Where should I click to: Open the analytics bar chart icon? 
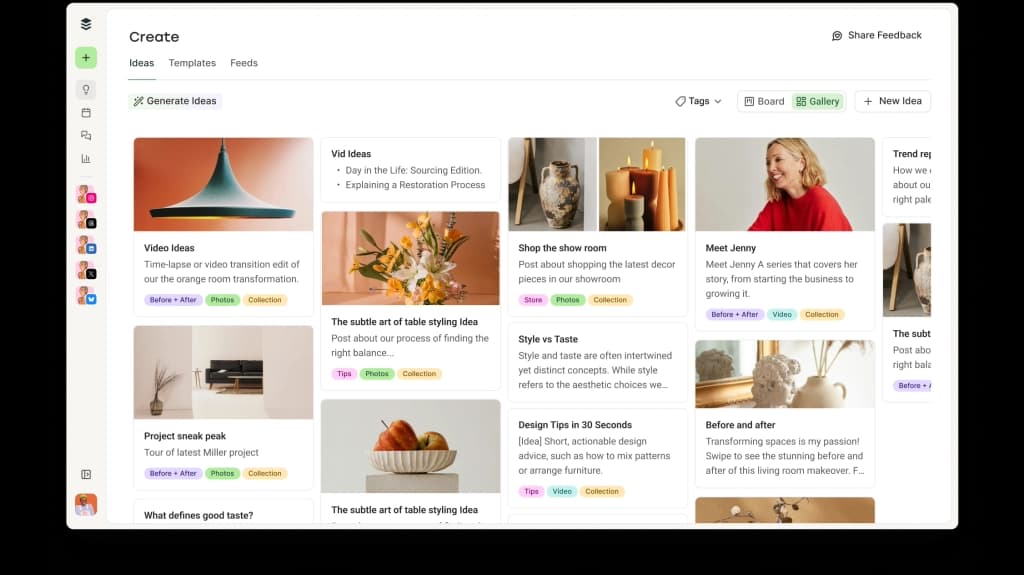(86, 158)
